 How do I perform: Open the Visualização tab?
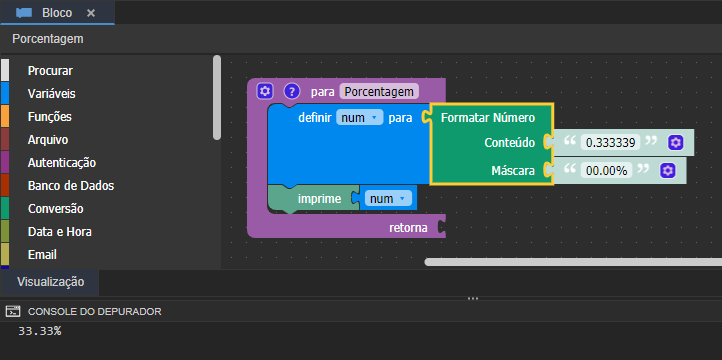click(51, 282)
